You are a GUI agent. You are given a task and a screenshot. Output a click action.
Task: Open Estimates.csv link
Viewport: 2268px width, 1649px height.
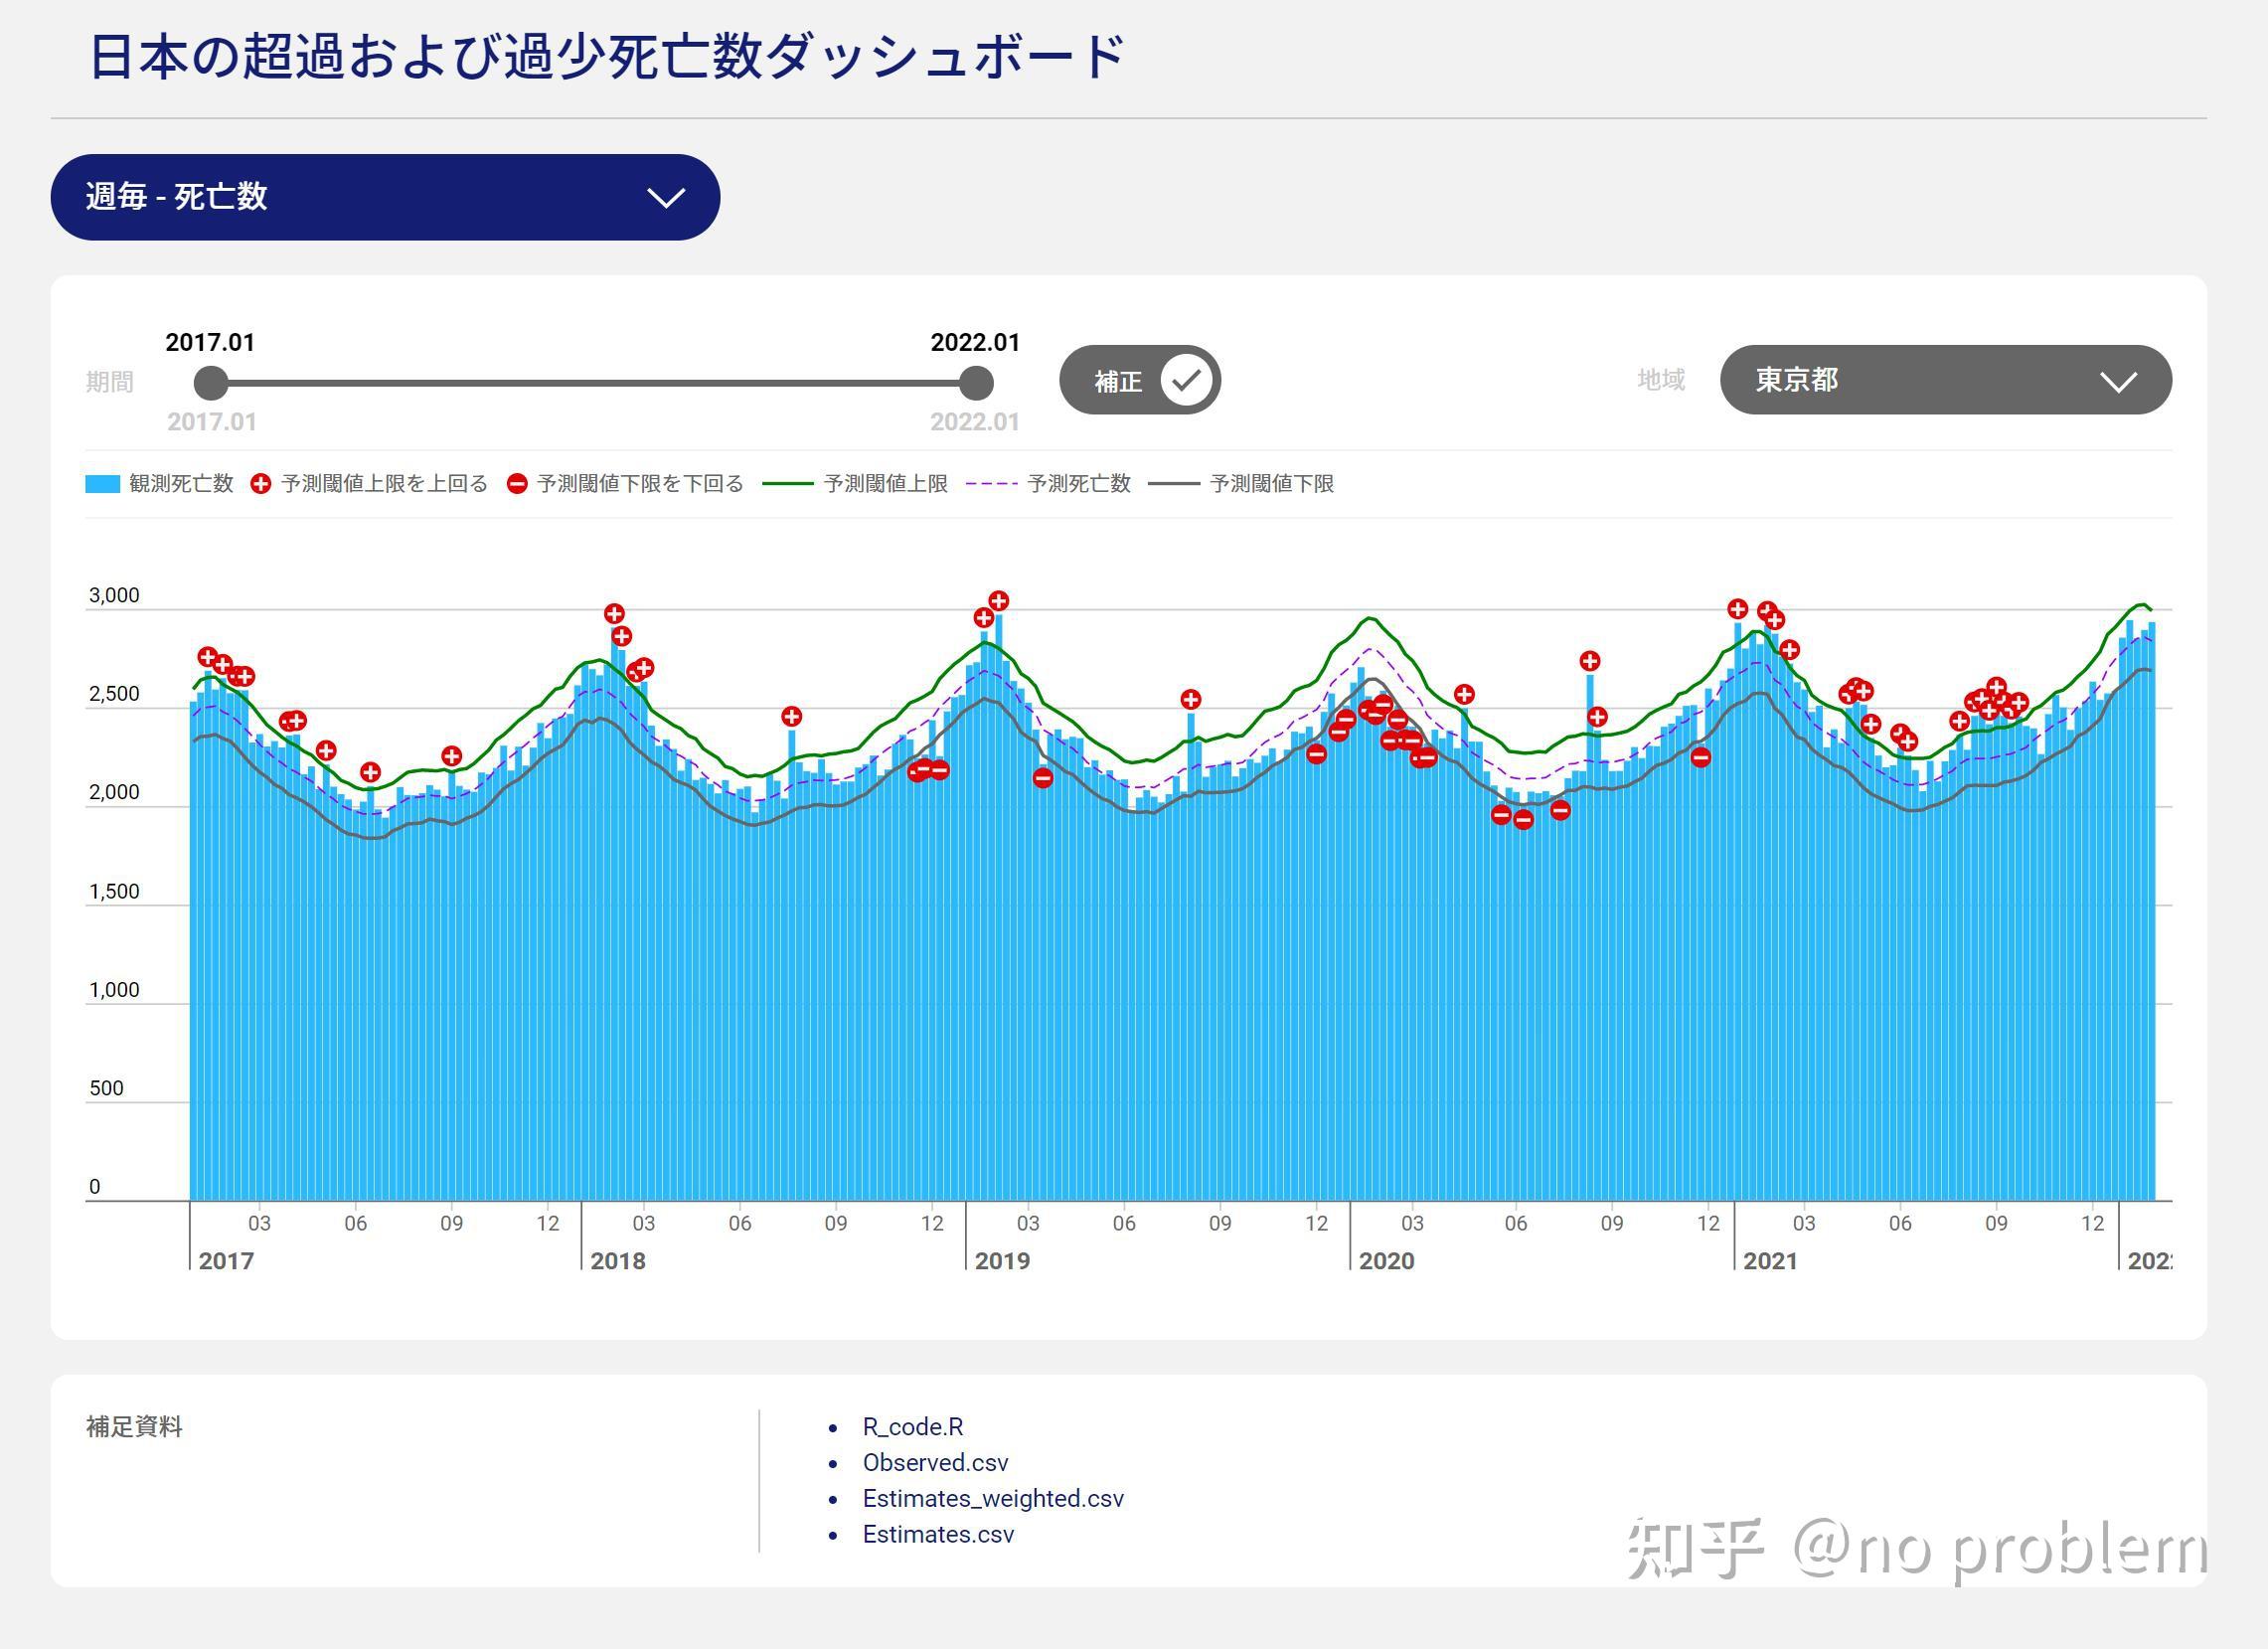pyautogui.click(x=938, y=1535)
